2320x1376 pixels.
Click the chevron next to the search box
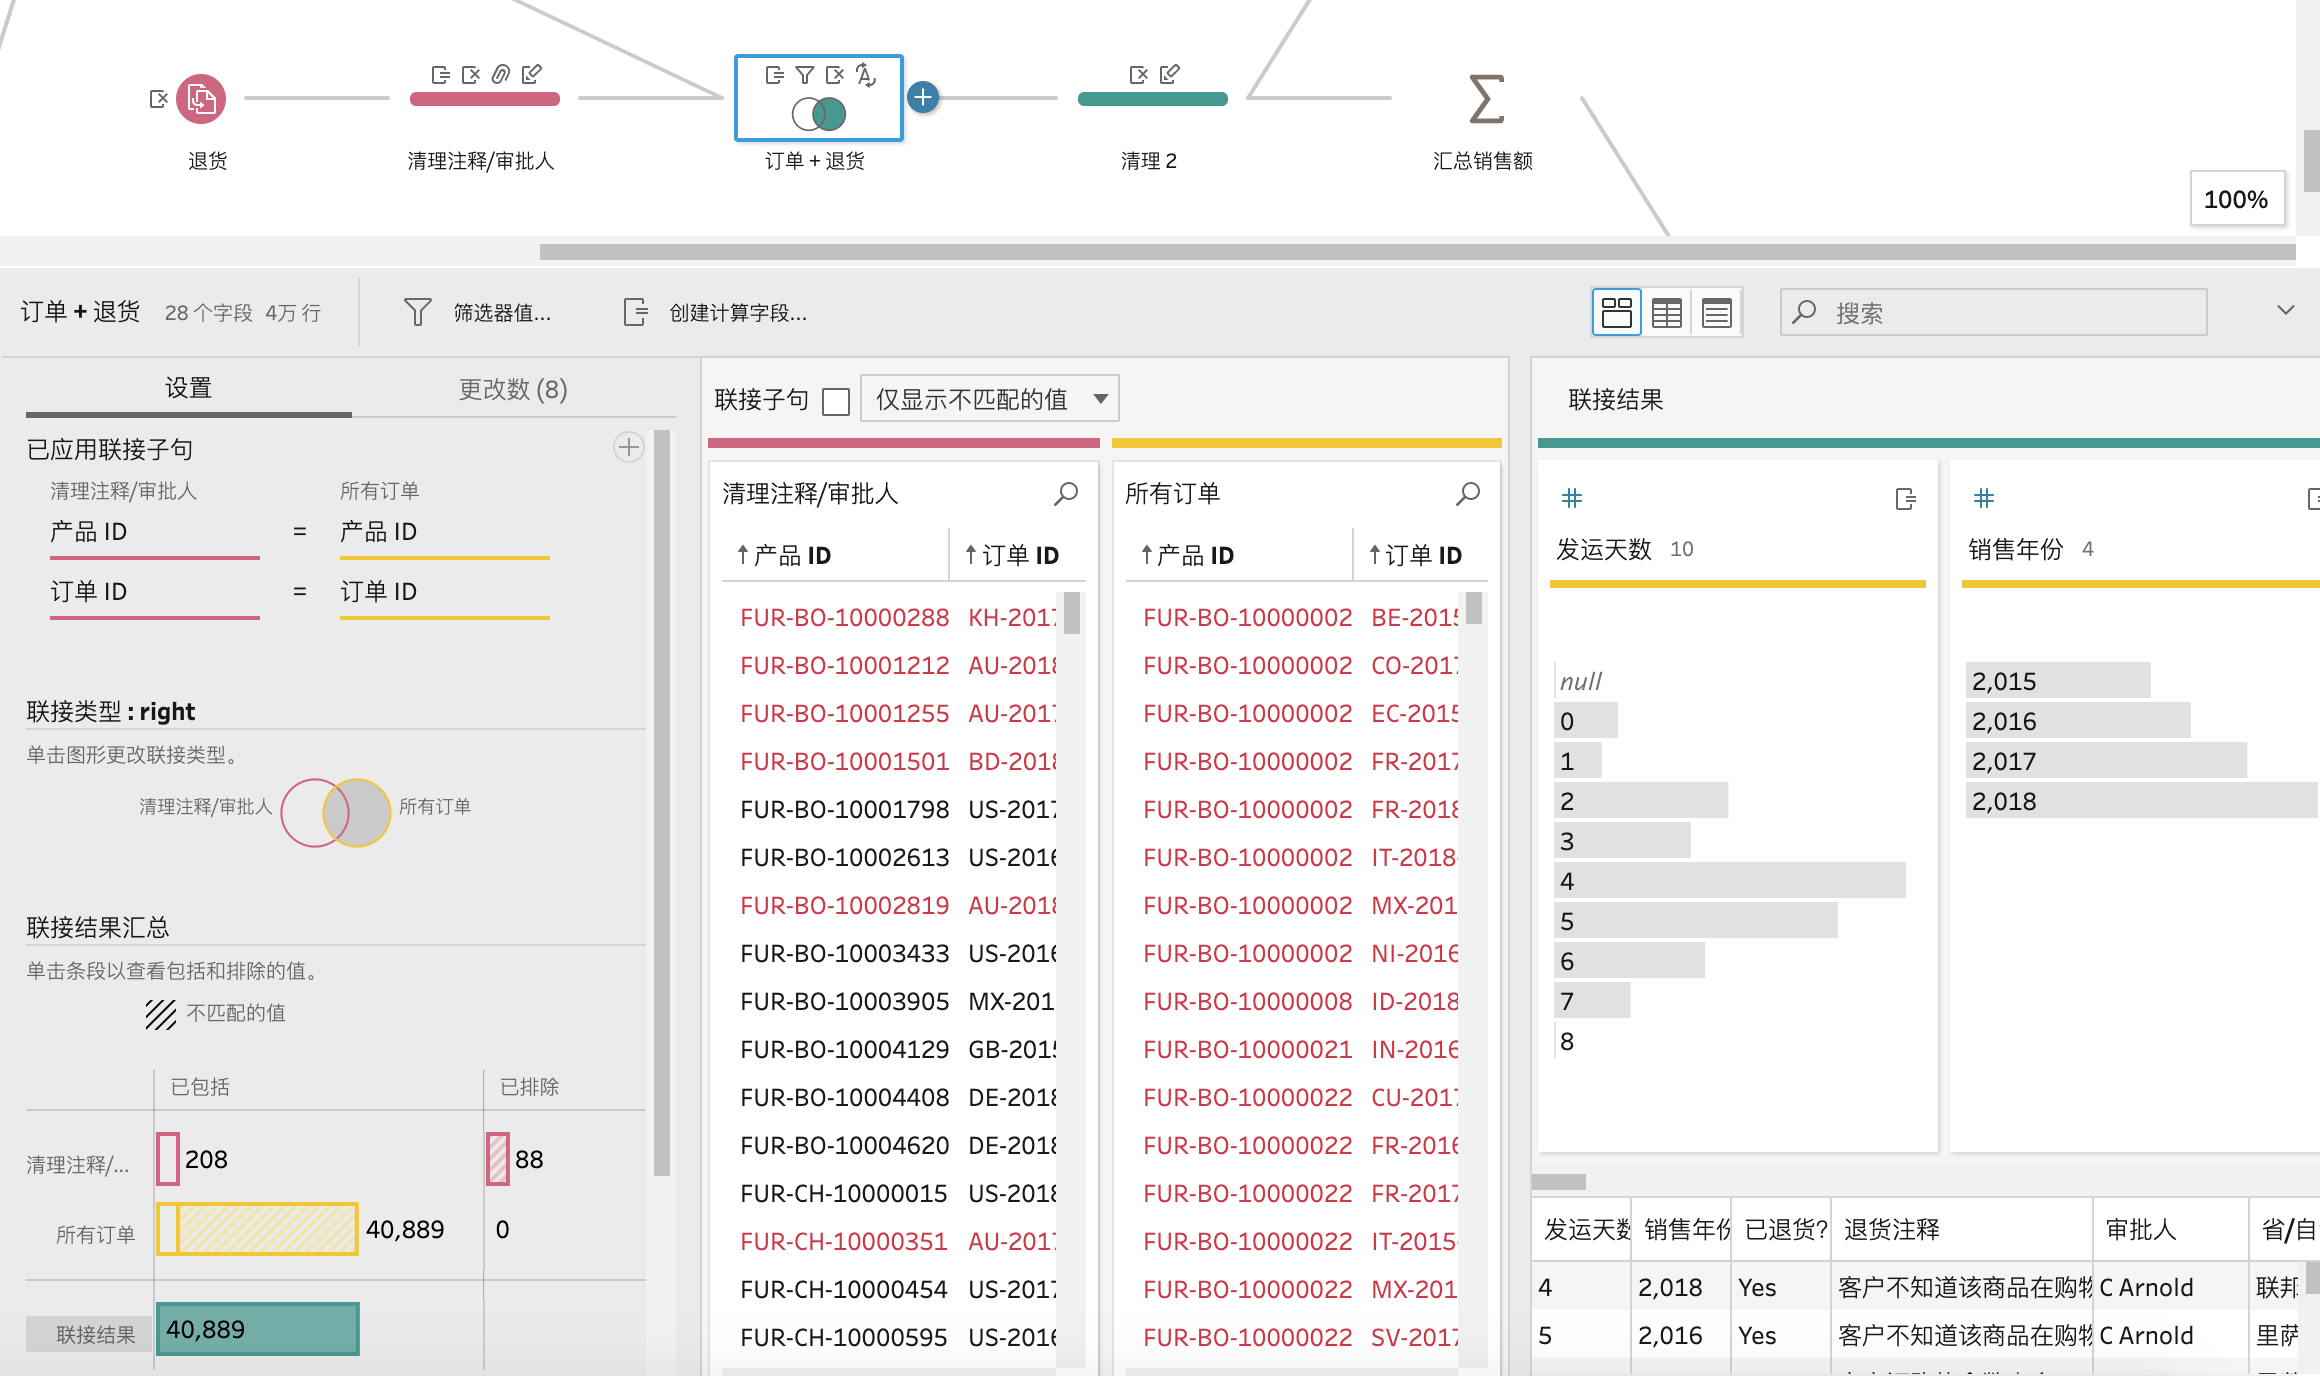[2284, 310]
